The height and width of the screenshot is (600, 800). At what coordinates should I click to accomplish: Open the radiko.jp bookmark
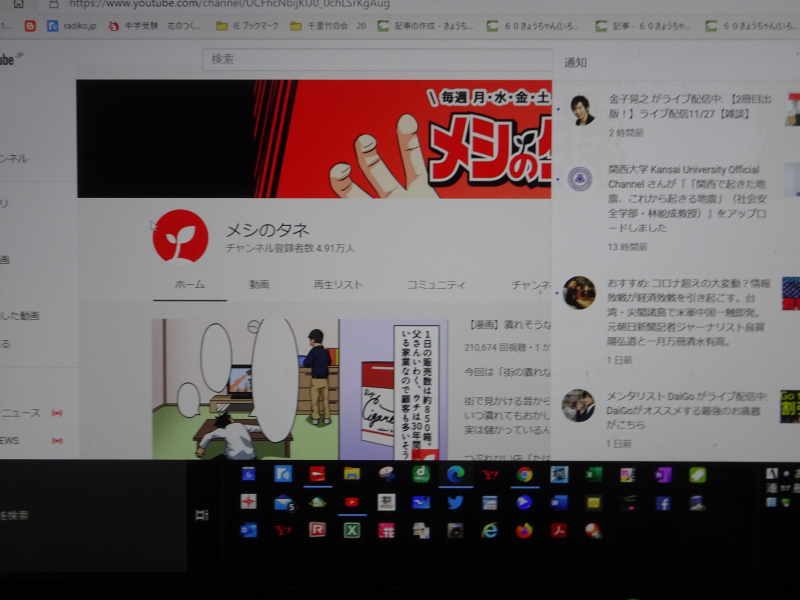click(x=72, y=26)
